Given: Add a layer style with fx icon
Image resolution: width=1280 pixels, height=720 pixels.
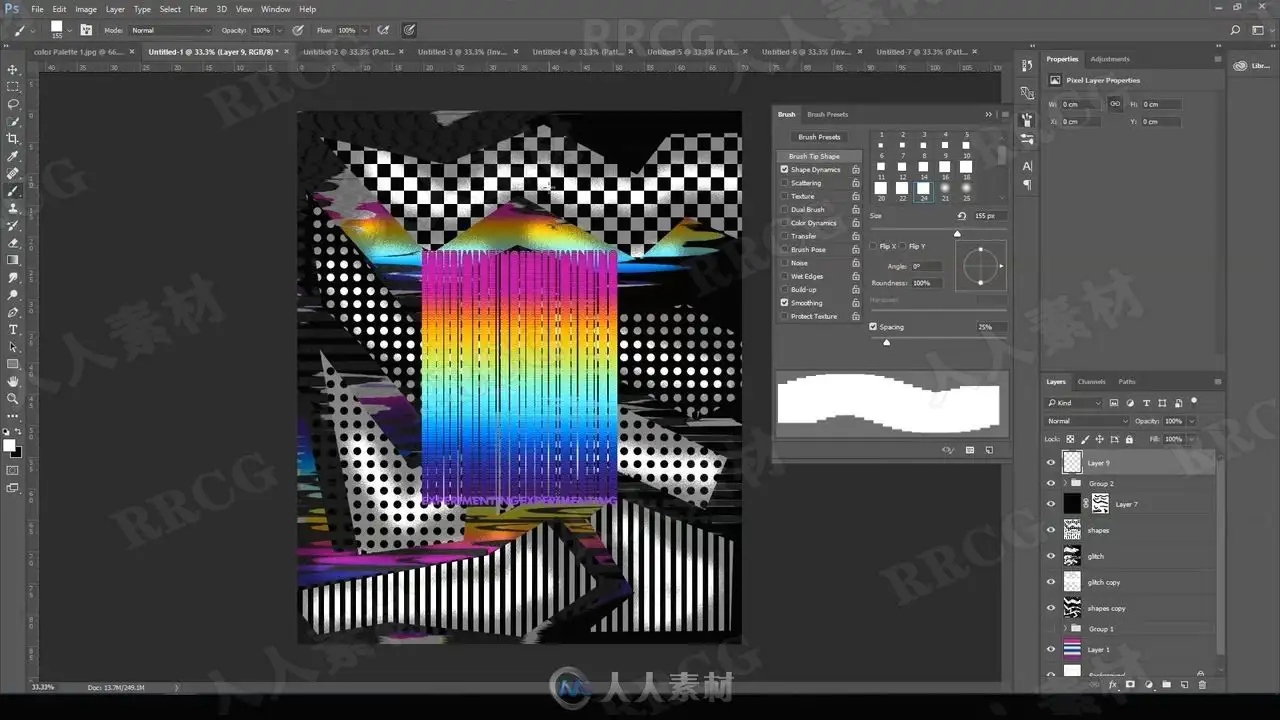Looking at the screenshot, I should (x=1112, y=685).
